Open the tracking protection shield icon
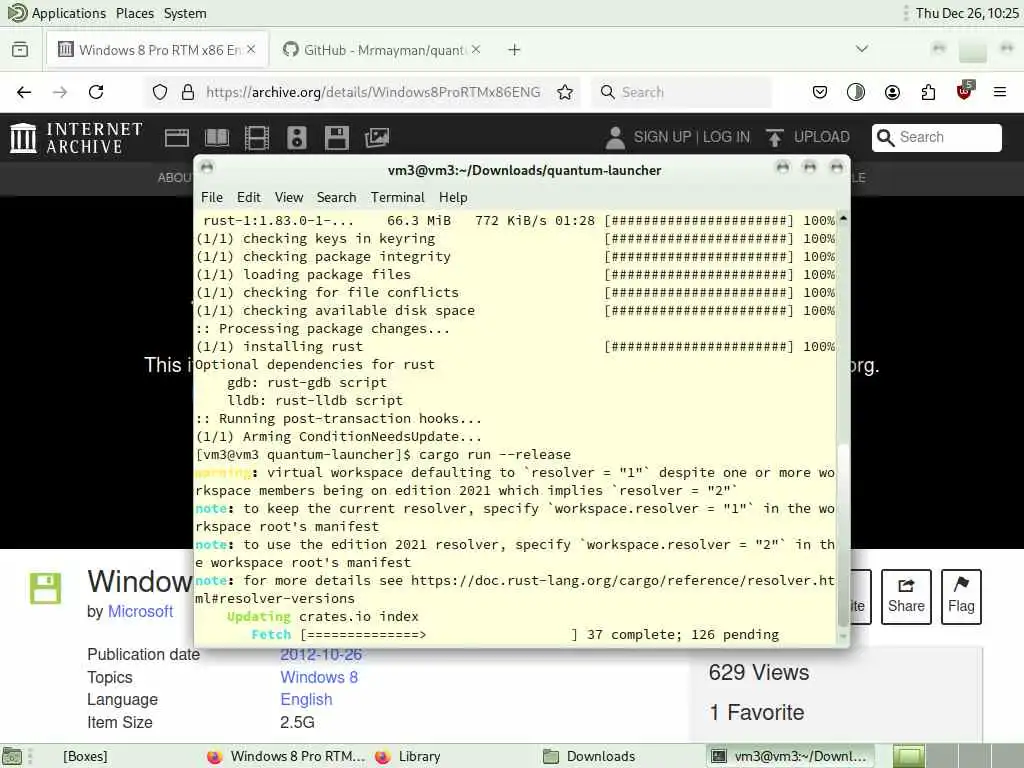1024x768 pixels. point(160,92)
